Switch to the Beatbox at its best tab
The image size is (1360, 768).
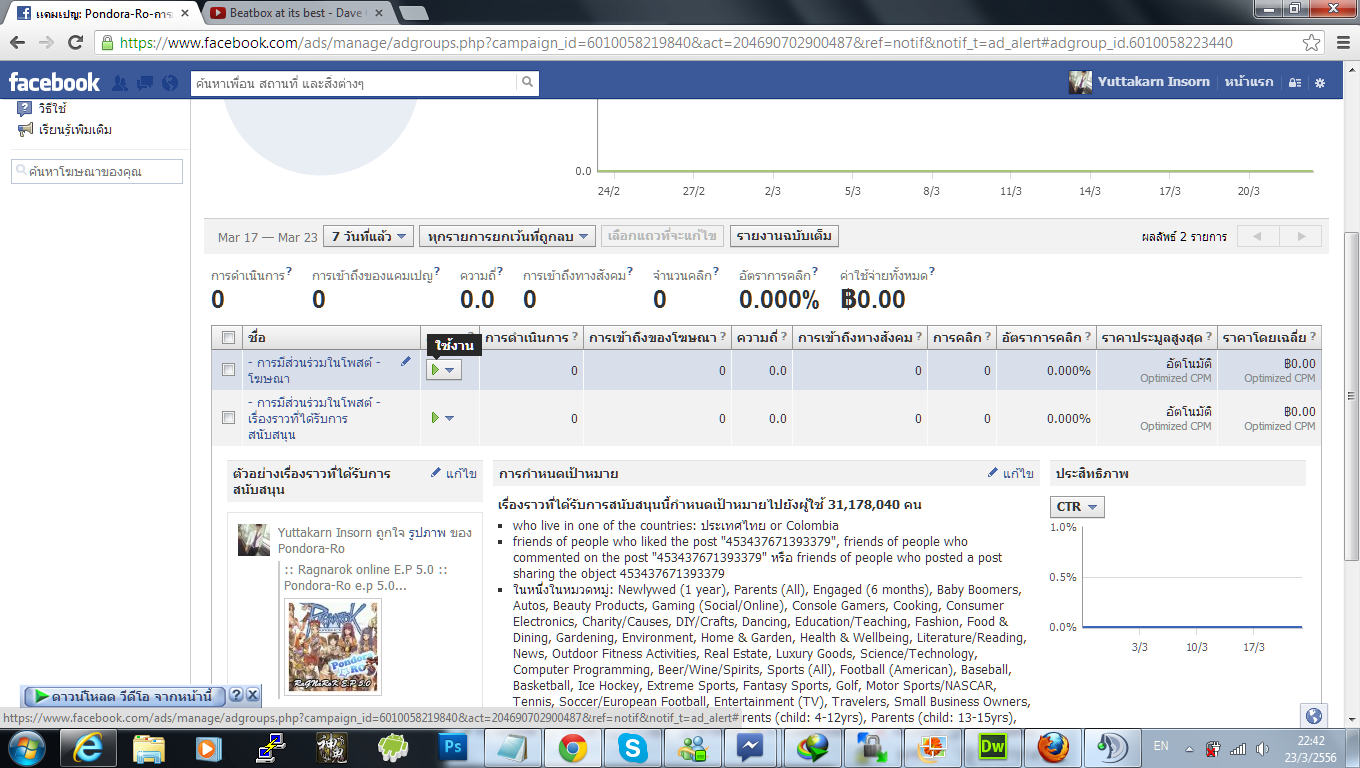(297, 13)
